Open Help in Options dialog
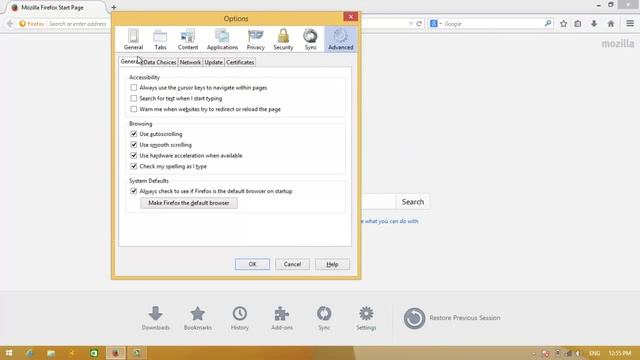The height and width of the screenshot is (360, 640). click(x=332, y=264)
